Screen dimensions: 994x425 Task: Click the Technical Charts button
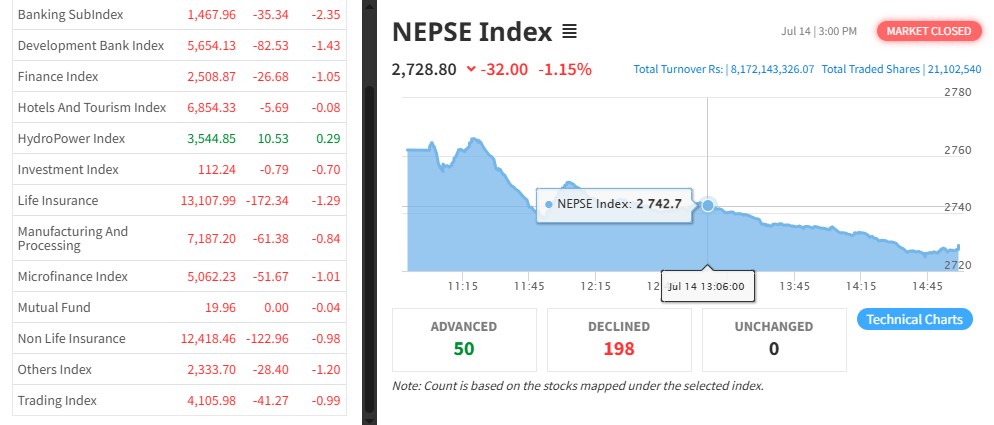click(x=914, y=320)
